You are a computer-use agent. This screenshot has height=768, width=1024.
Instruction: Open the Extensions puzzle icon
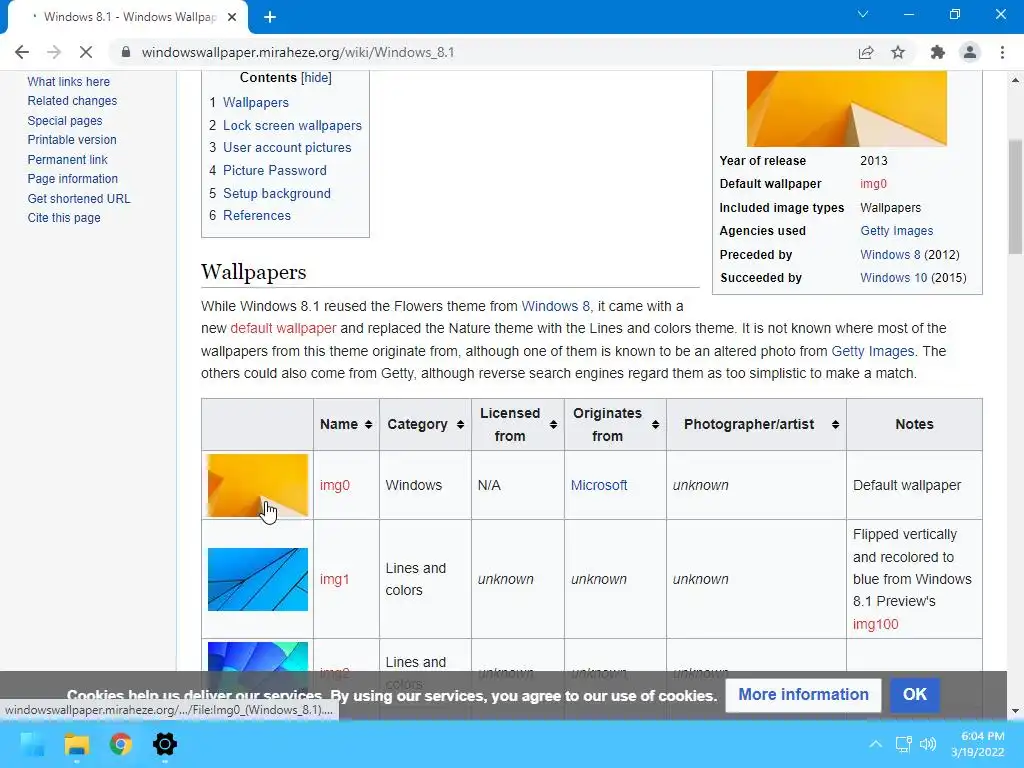point(938,52)
